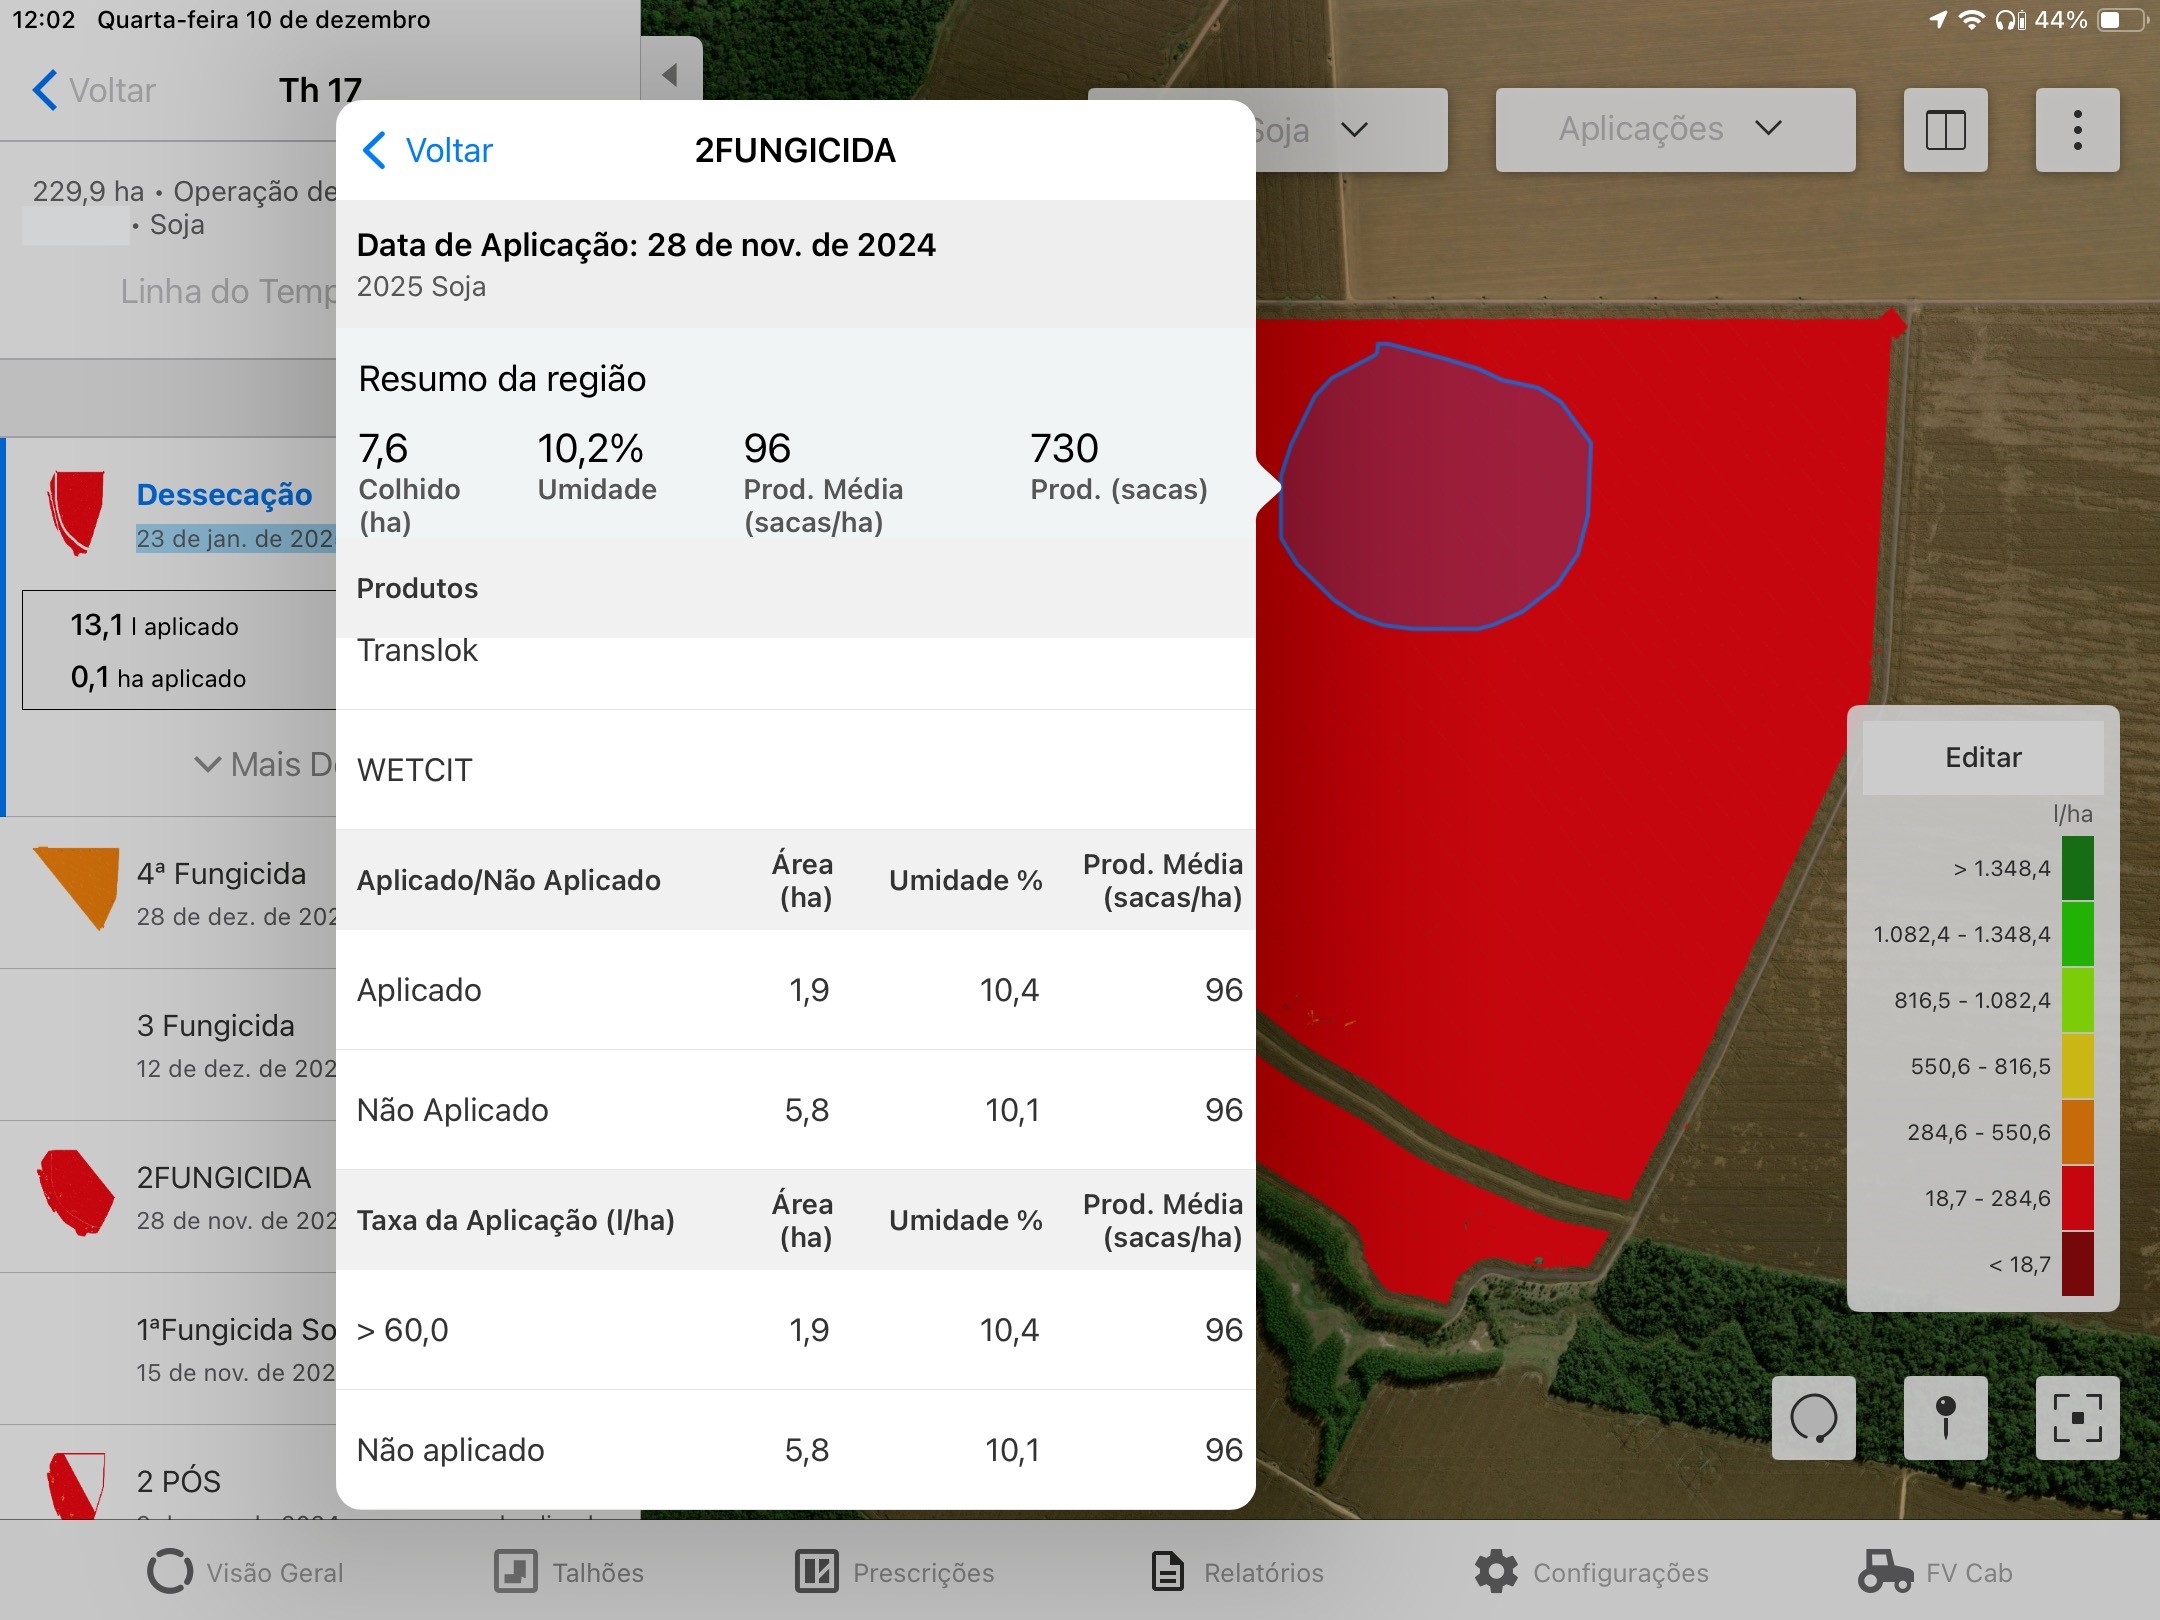Screen dimensions: 2160x1620
Task: Open the split view panel icon
Action: pyautogui.click(x=1945, y=130)
